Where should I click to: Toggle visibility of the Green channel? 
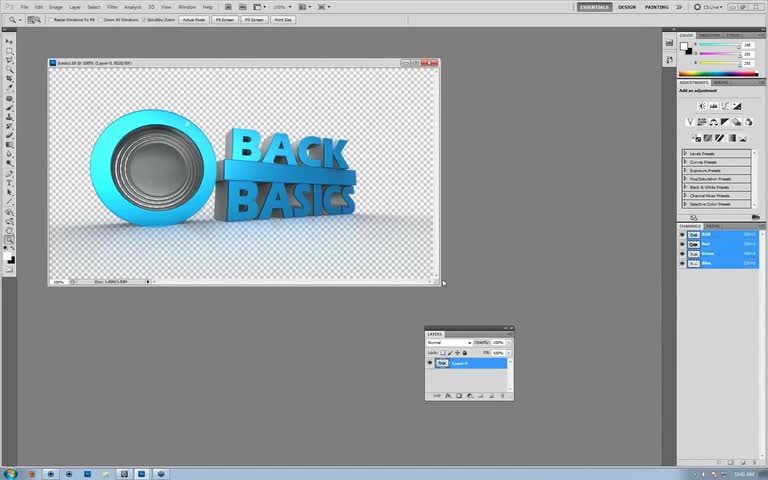pos(682,254)
